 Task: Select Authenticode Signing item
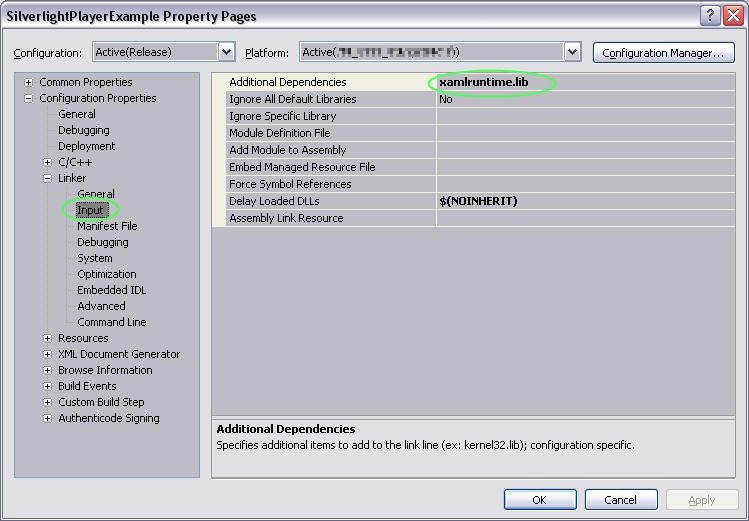pos(109,418)
